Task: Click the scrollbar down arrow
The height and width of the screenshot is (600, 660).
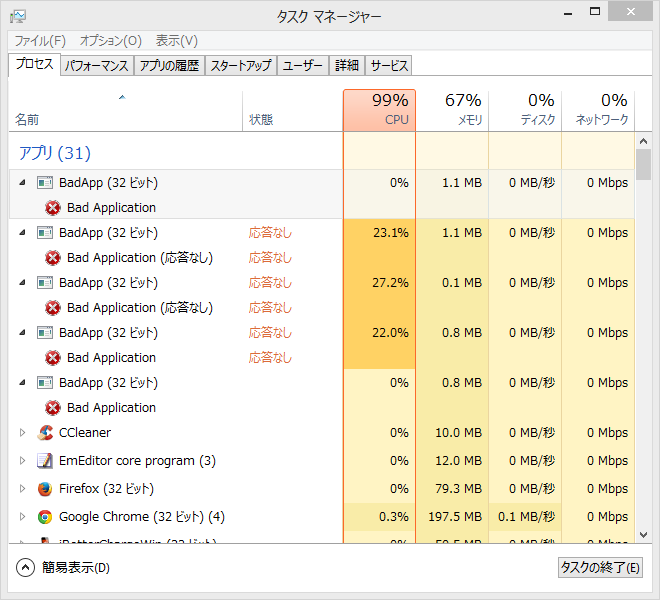Action: pos(643,535)
